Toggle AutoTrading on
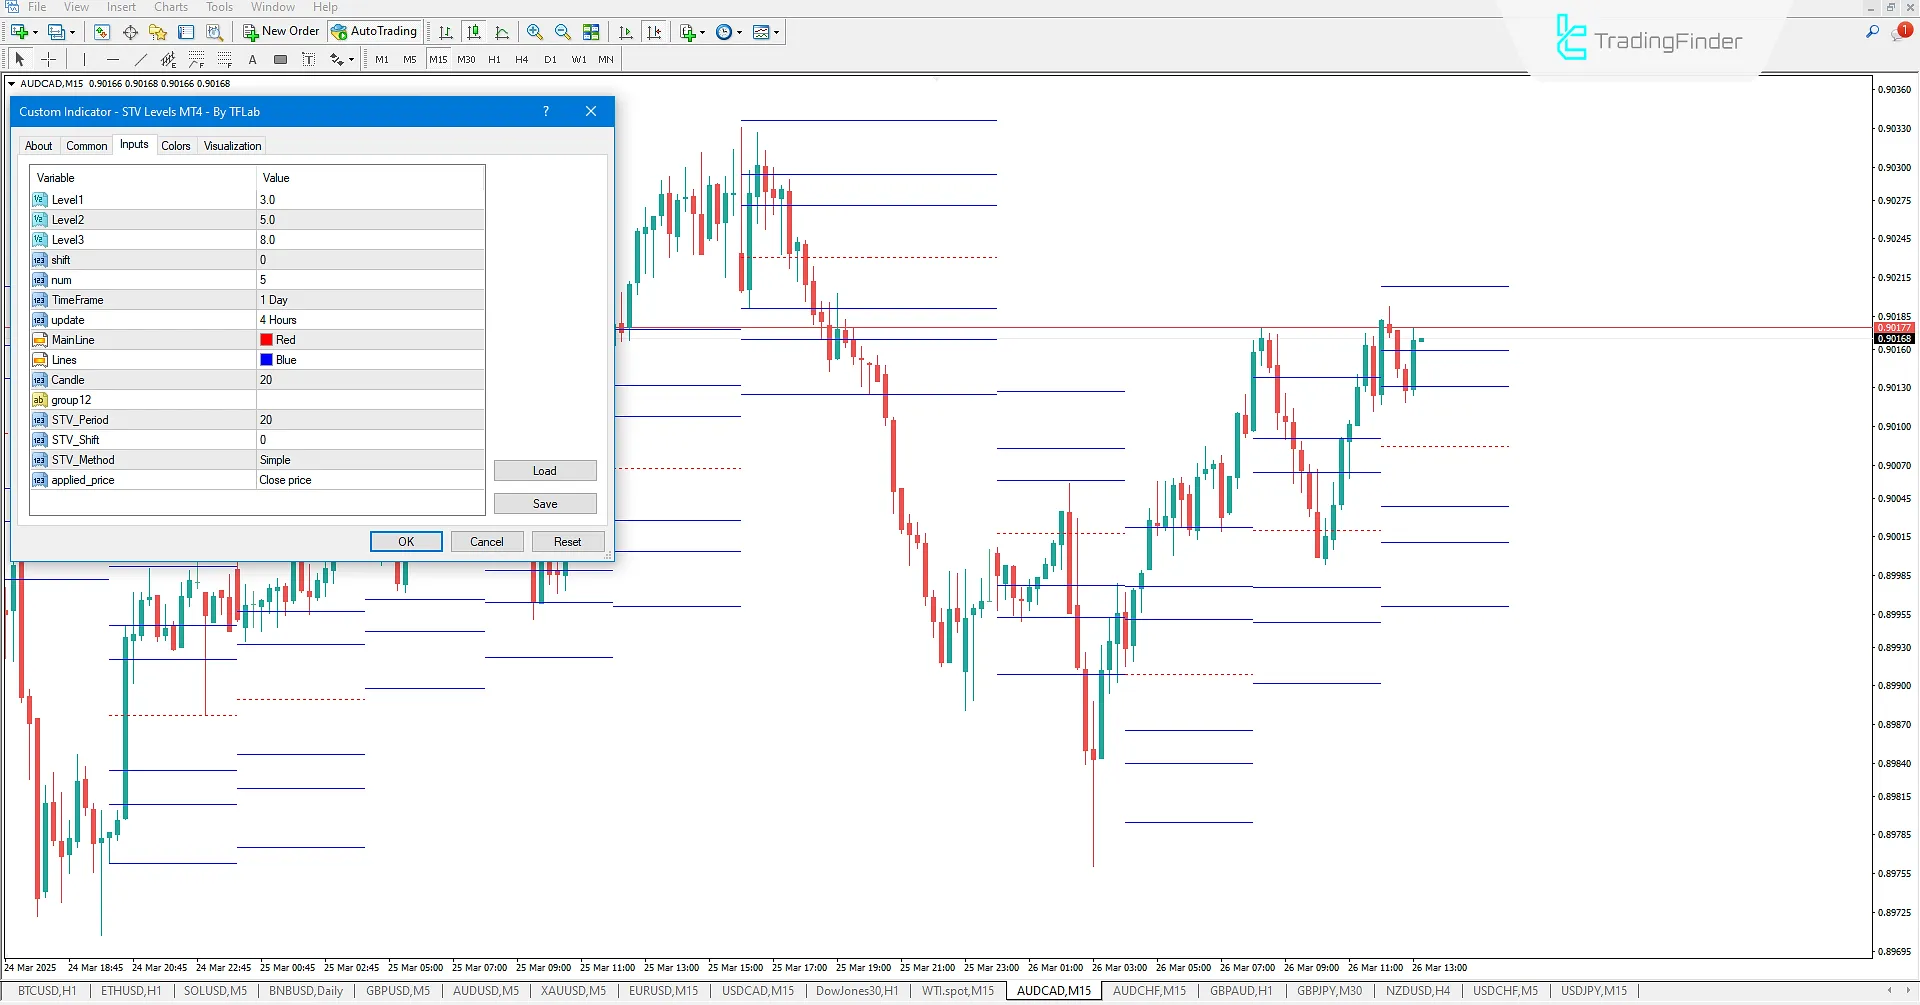Viewport: 1920px width, 1005px height. [x=374, y=31]
